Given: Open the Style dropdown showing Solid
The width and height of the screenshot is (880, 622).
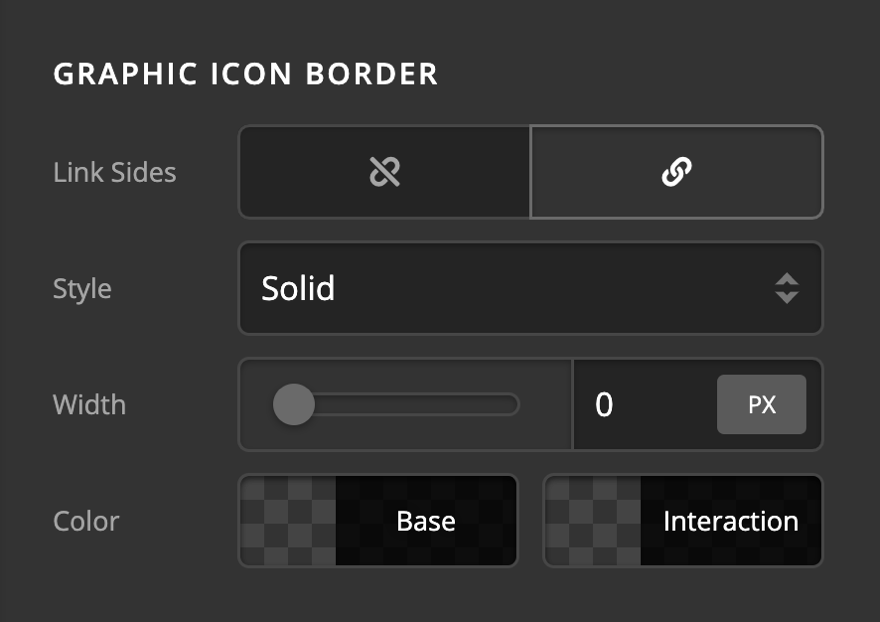Looking at the screenshot, I should click(x=530, y=288).
